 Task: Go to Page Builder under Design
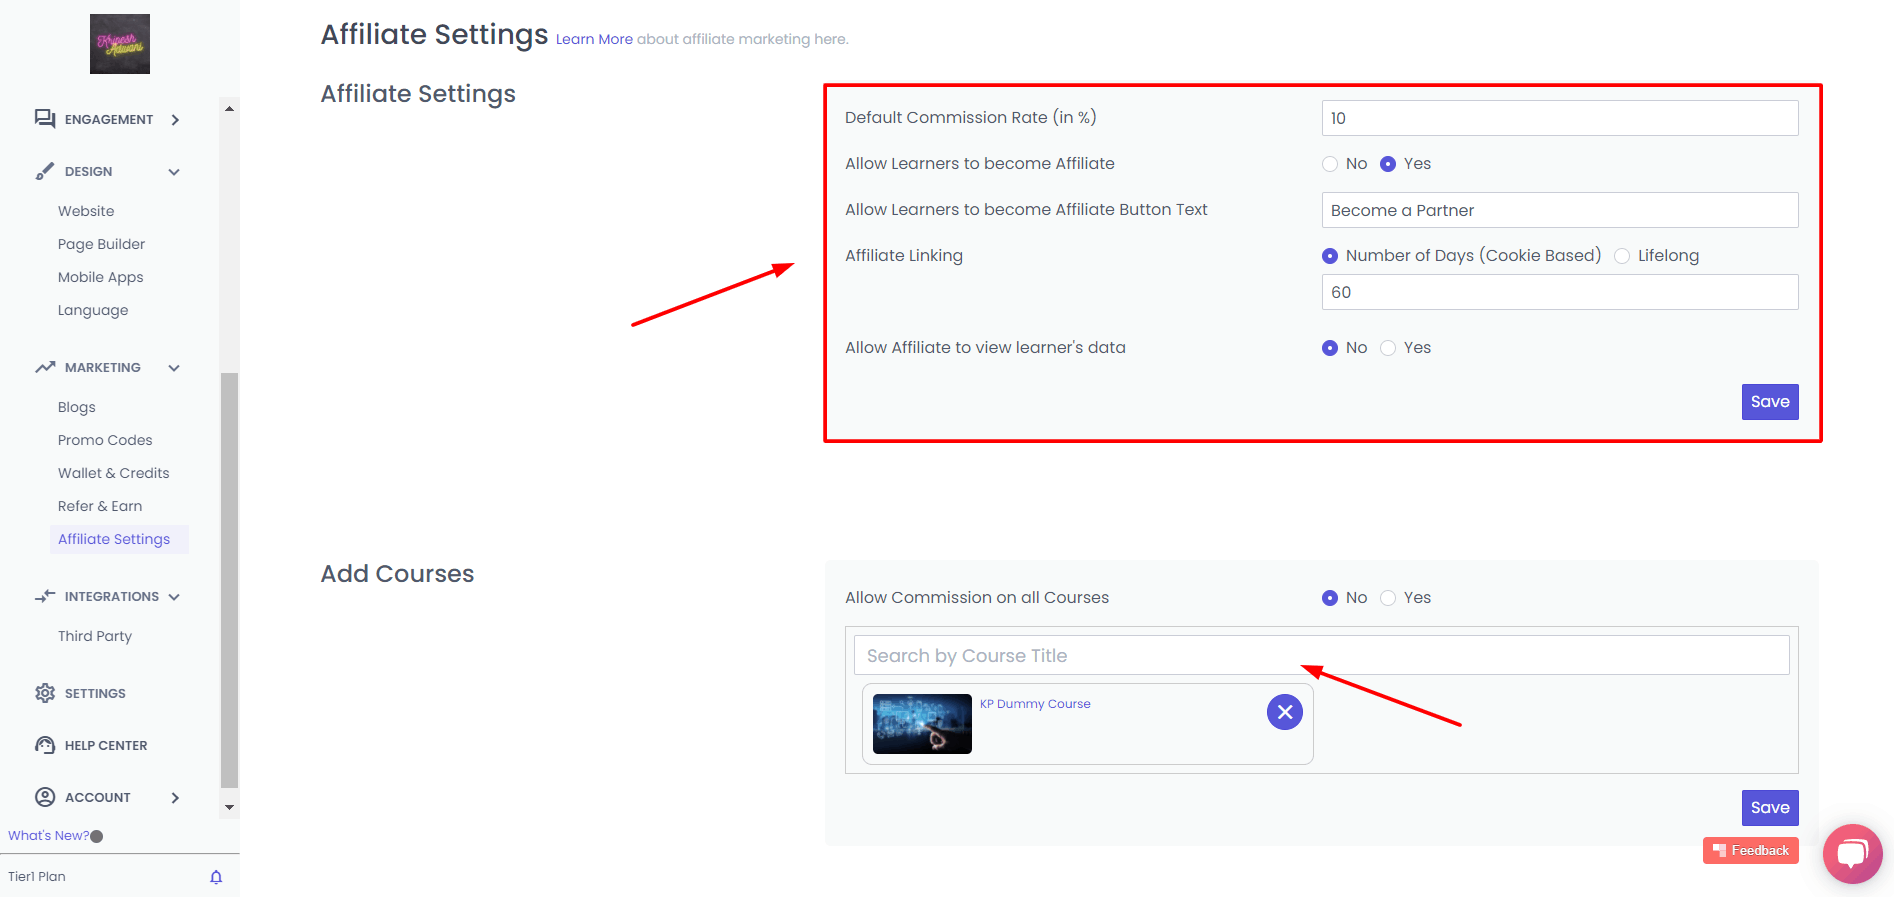[x=101, y=244]
